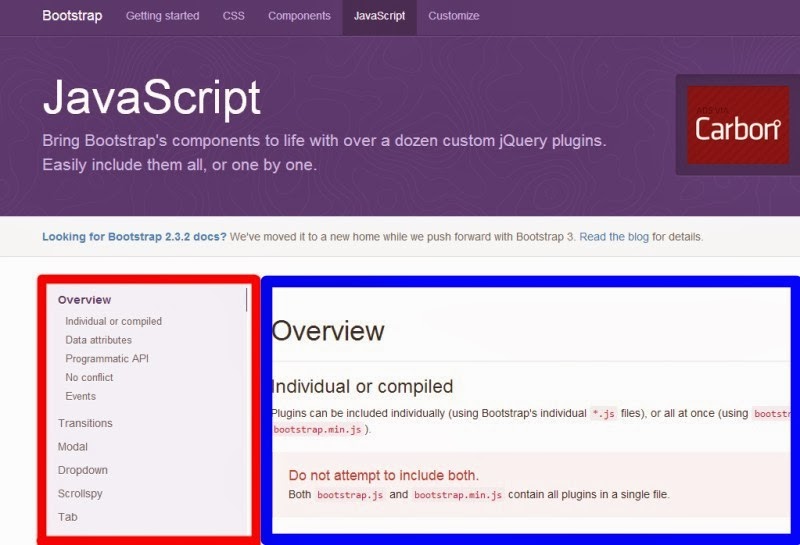Navigate to Dropdown in sidebar
Image resolution: width=800 pixels, height=545 pixels.
click(x=83, y=470)
